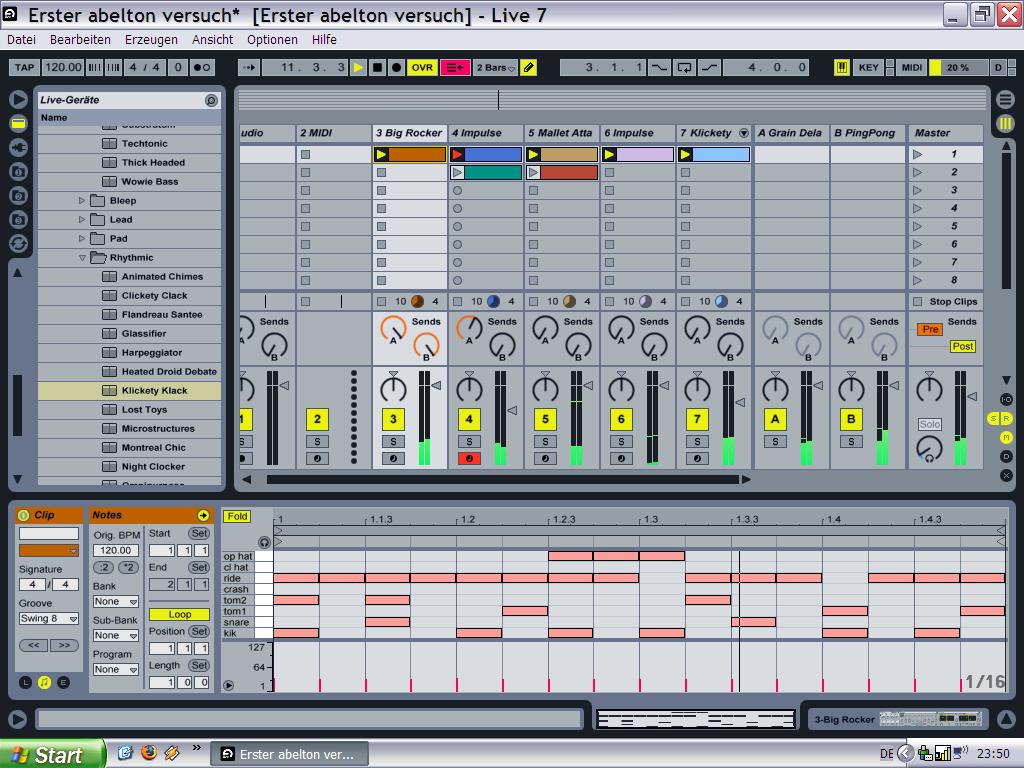The image size is (1024, 768).
Task: Click the Erster abelton taskbar button
Action: 289,754
